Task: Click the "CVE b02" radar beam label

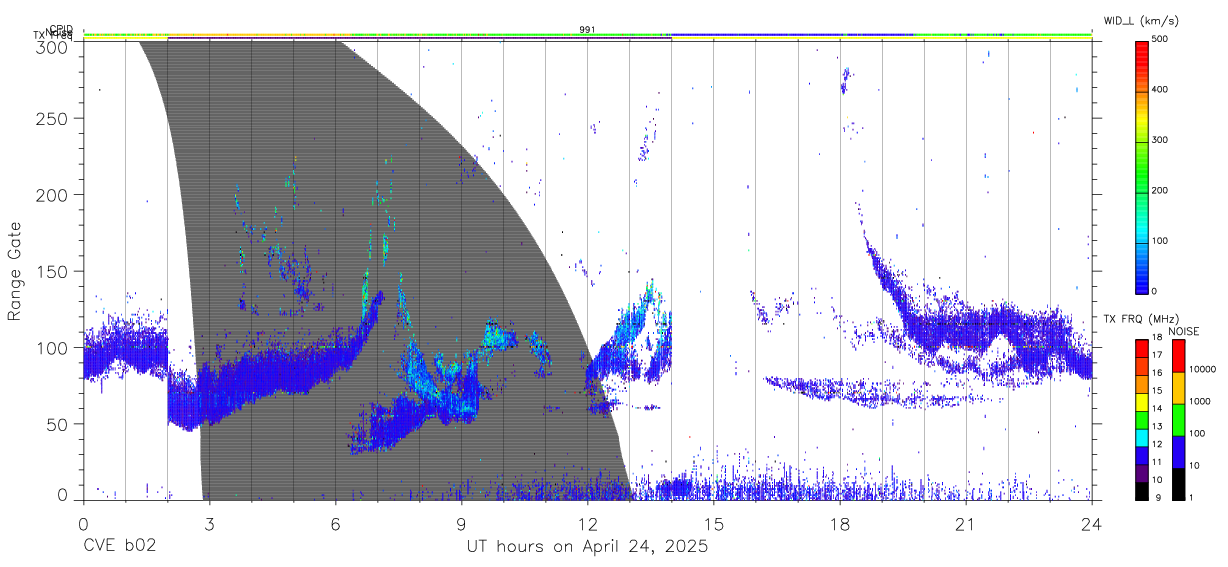Action: pyautogui.click(x=119, y=547)
